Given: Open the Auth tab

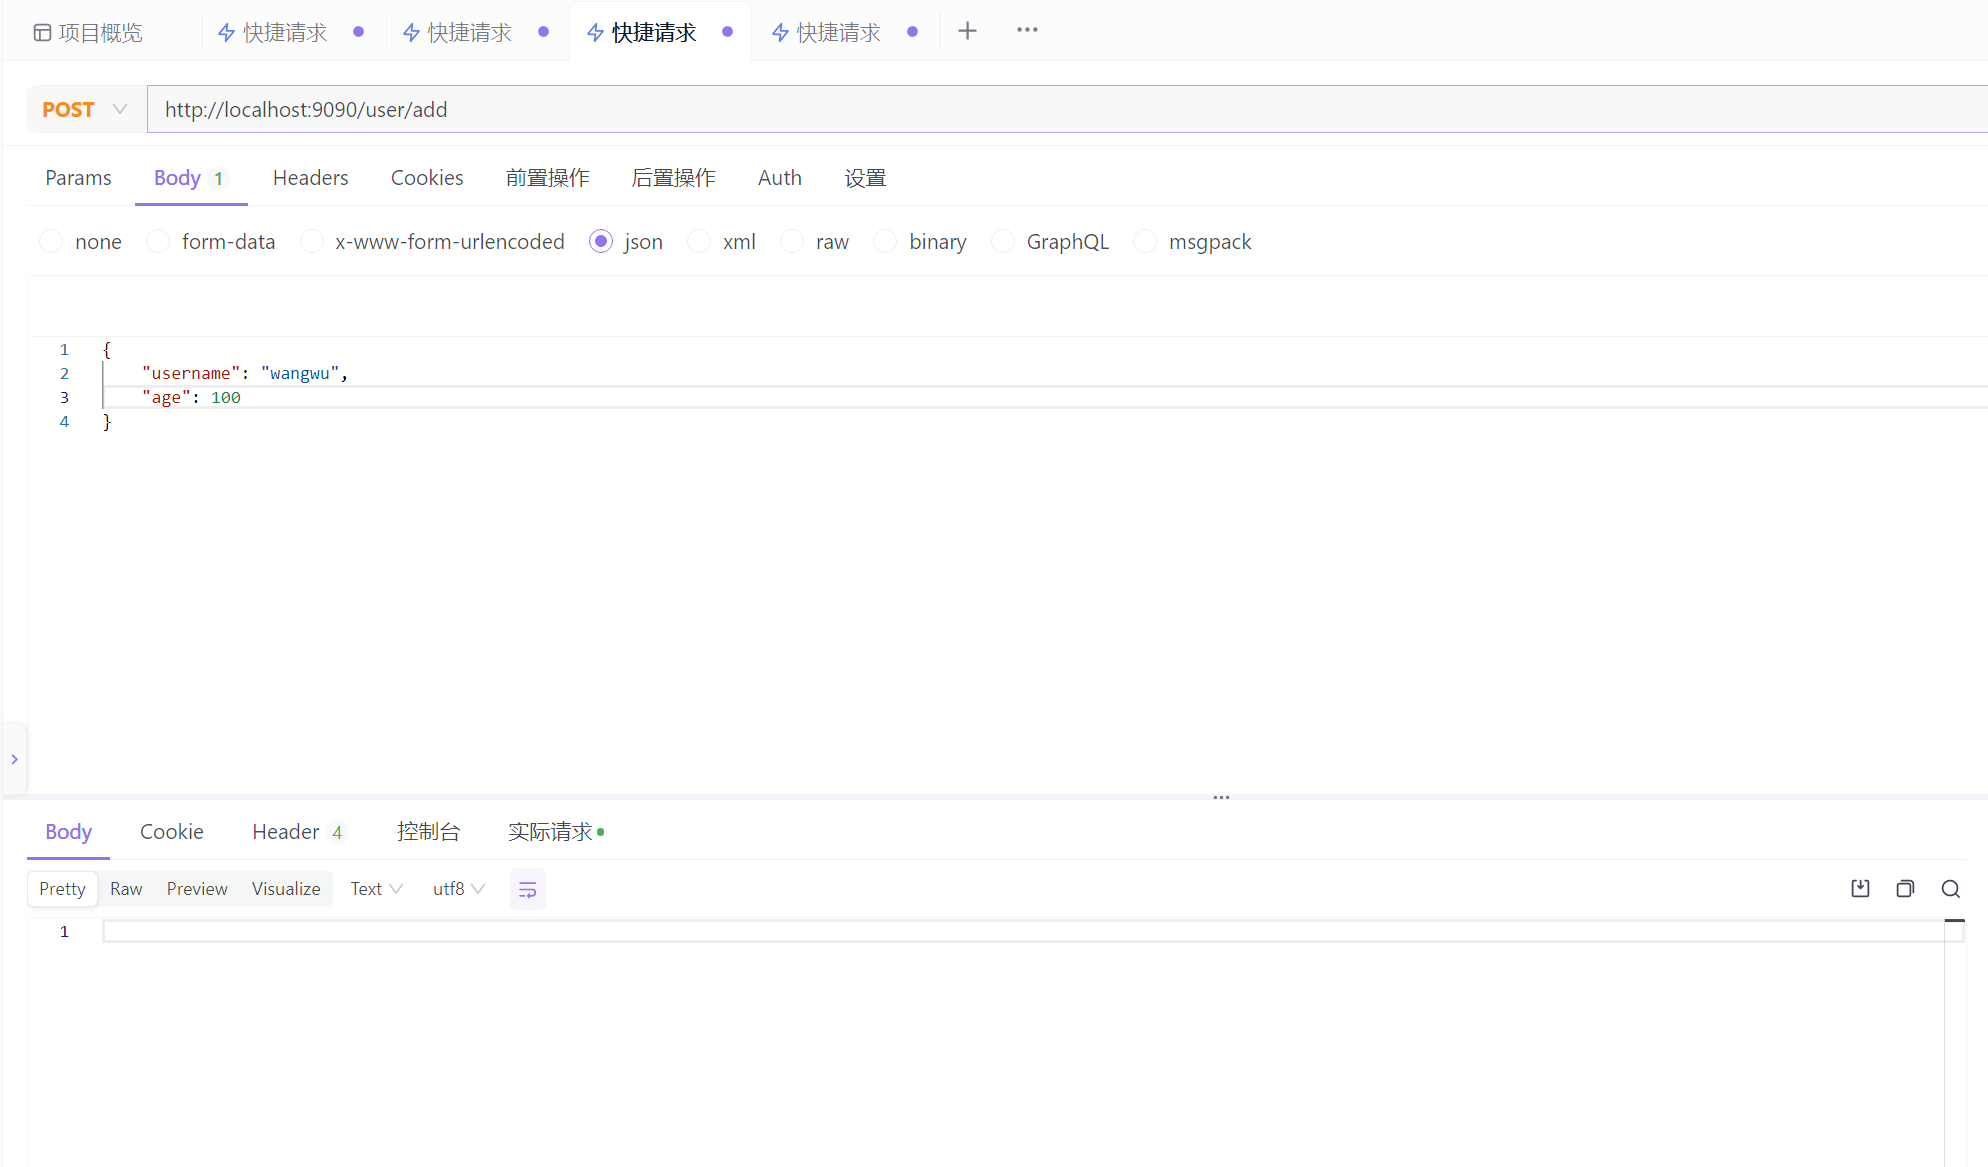Looking at the screenshot, I should 780,178.
